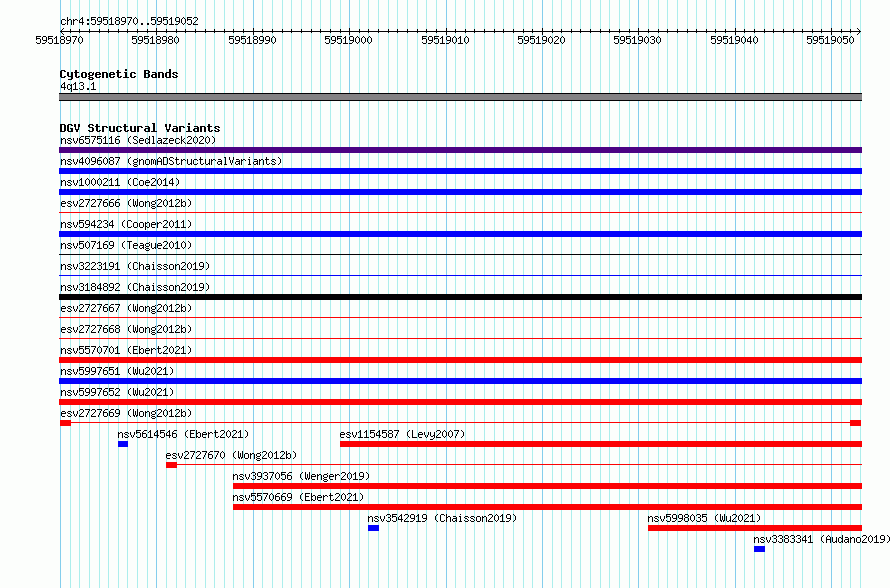This screenshot has width=890, height=588.
Task: Select nsv3542919 (Chaisson2019) label
Action: (442, 518)
